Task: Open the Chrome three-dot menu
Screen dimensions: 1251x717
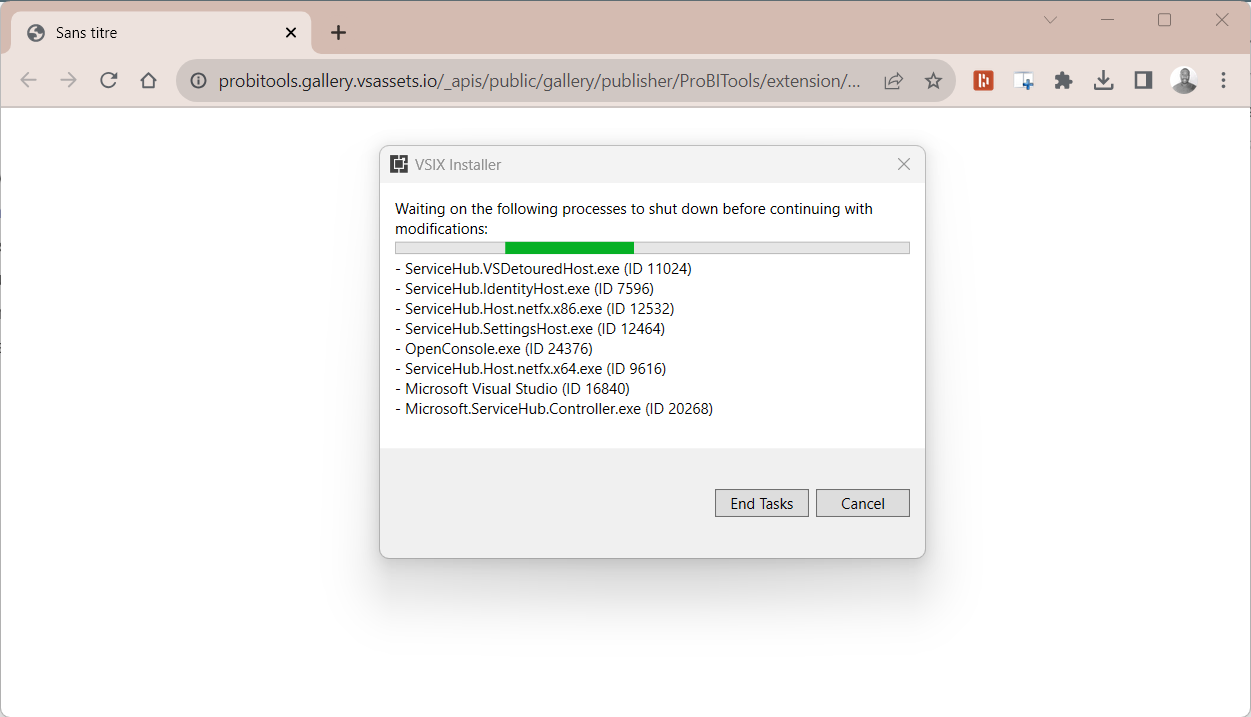Action: 1223,81
